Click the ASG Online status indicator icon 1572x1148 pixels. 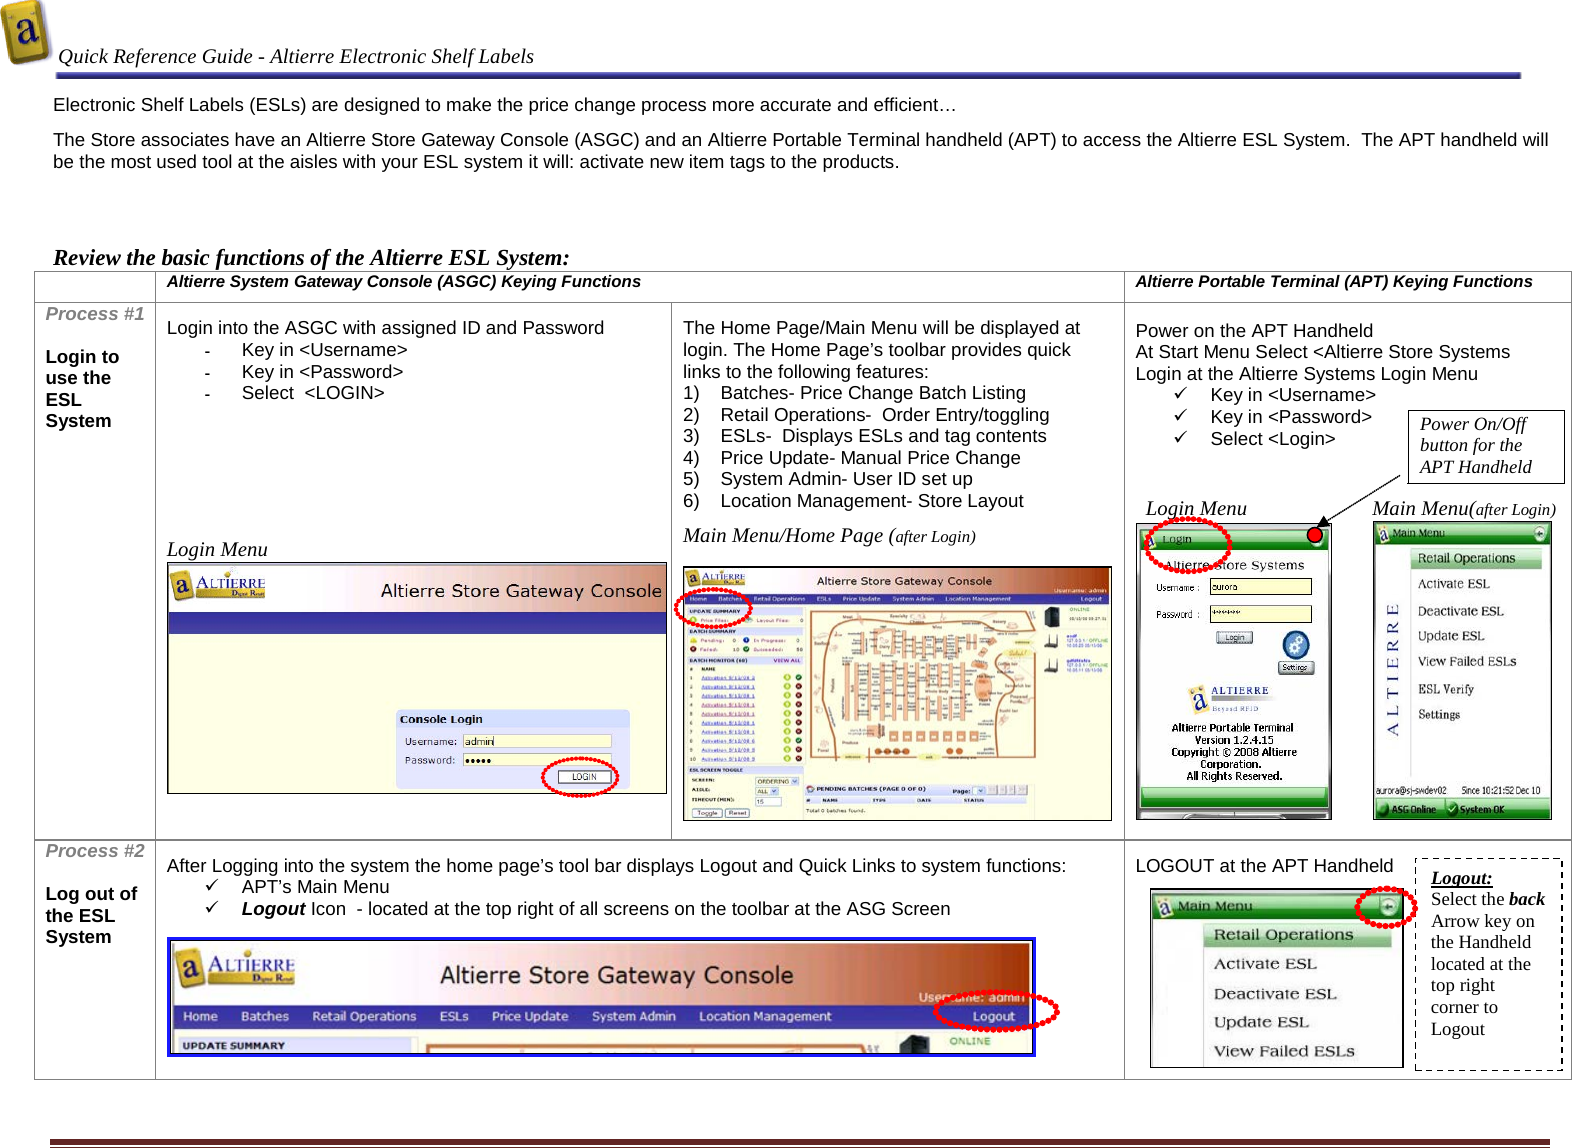[x=1382, y=809]
